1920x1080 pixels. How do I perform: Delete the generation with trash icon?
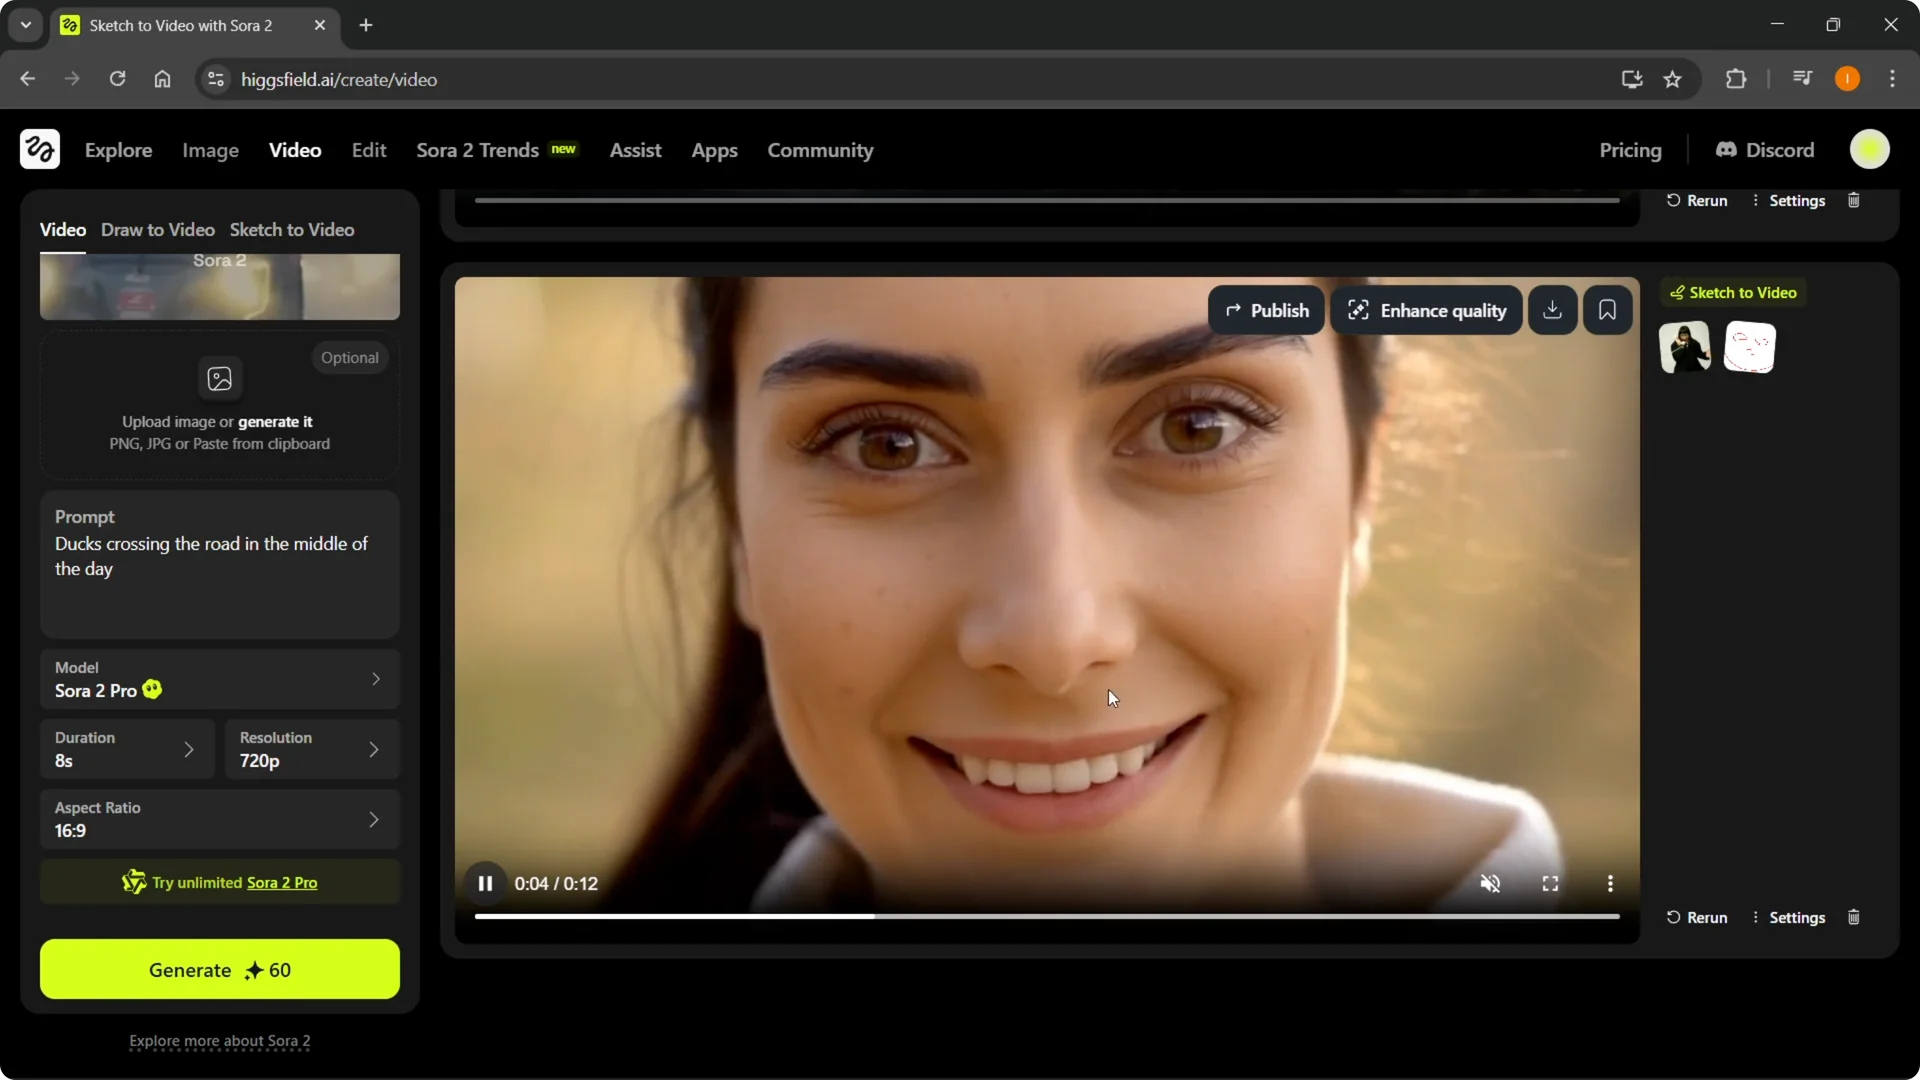1853,917
